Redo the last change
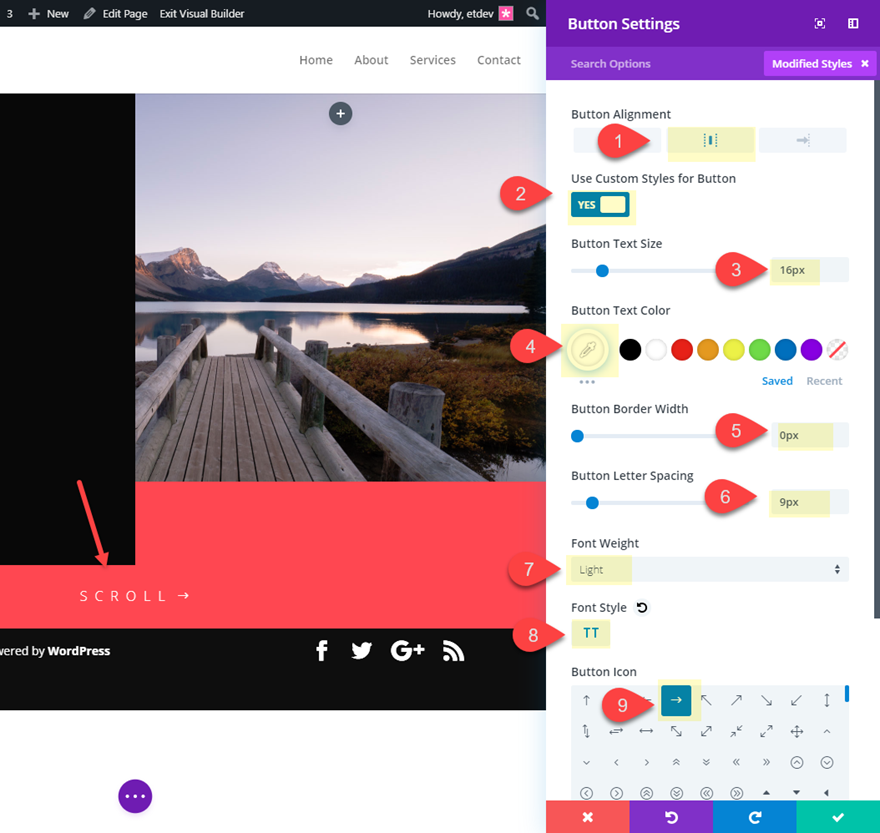 755,817
